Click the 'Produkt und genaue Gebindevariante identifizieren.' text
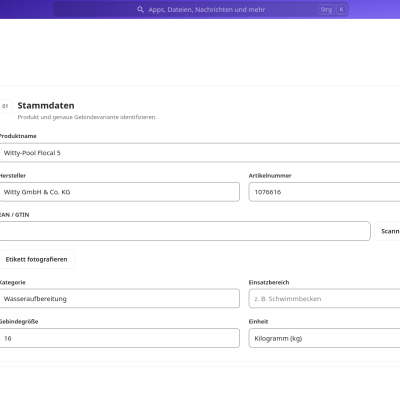Screen dimensions: 400x400 coord(87,117)
